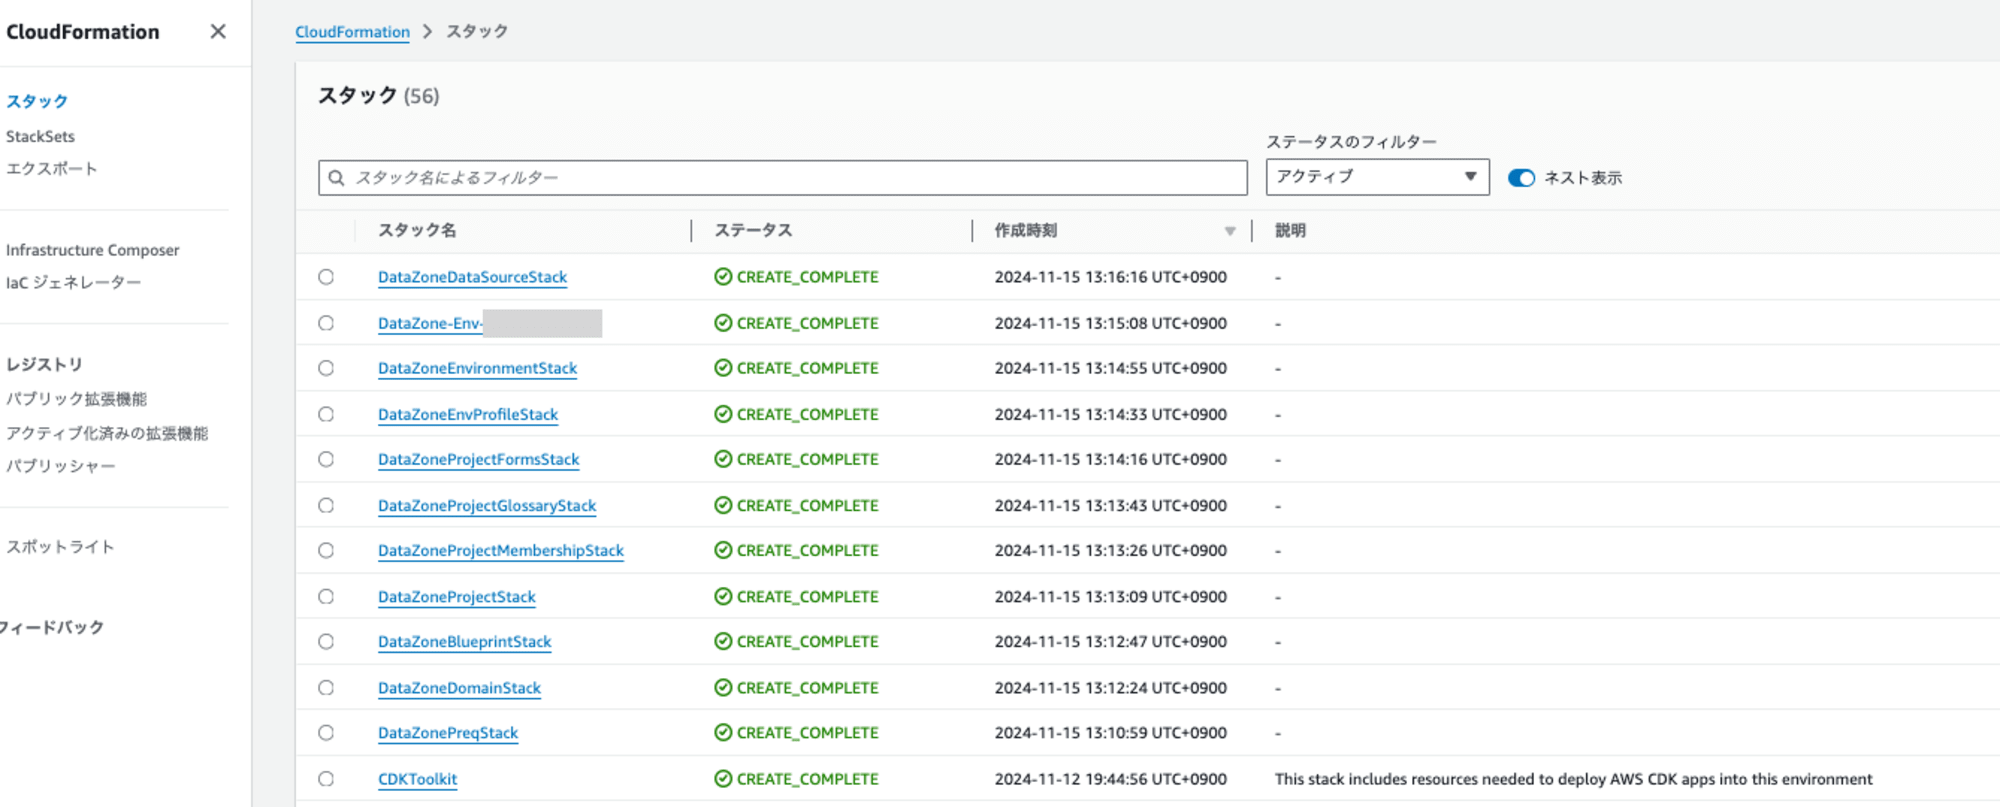
Task: Click status check icon for DataZoneBlueprintStack
Action: click(x=723, y=642)
